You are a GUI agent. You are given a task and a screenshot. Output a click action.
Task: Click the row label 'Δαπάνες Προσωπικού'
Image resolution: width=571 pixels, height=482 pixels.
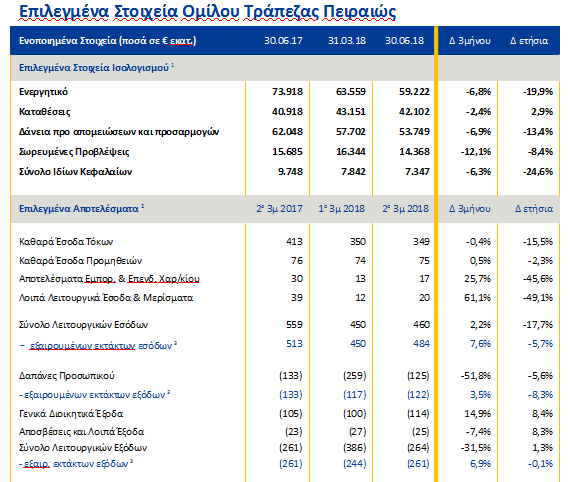pyautogui.click(x=67, y=376)
